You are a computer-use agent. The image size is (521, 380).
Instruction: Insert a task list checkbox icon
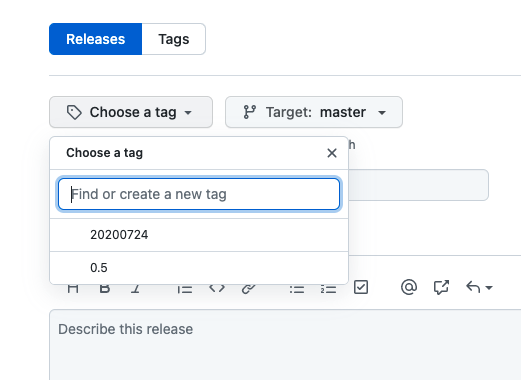361,287
